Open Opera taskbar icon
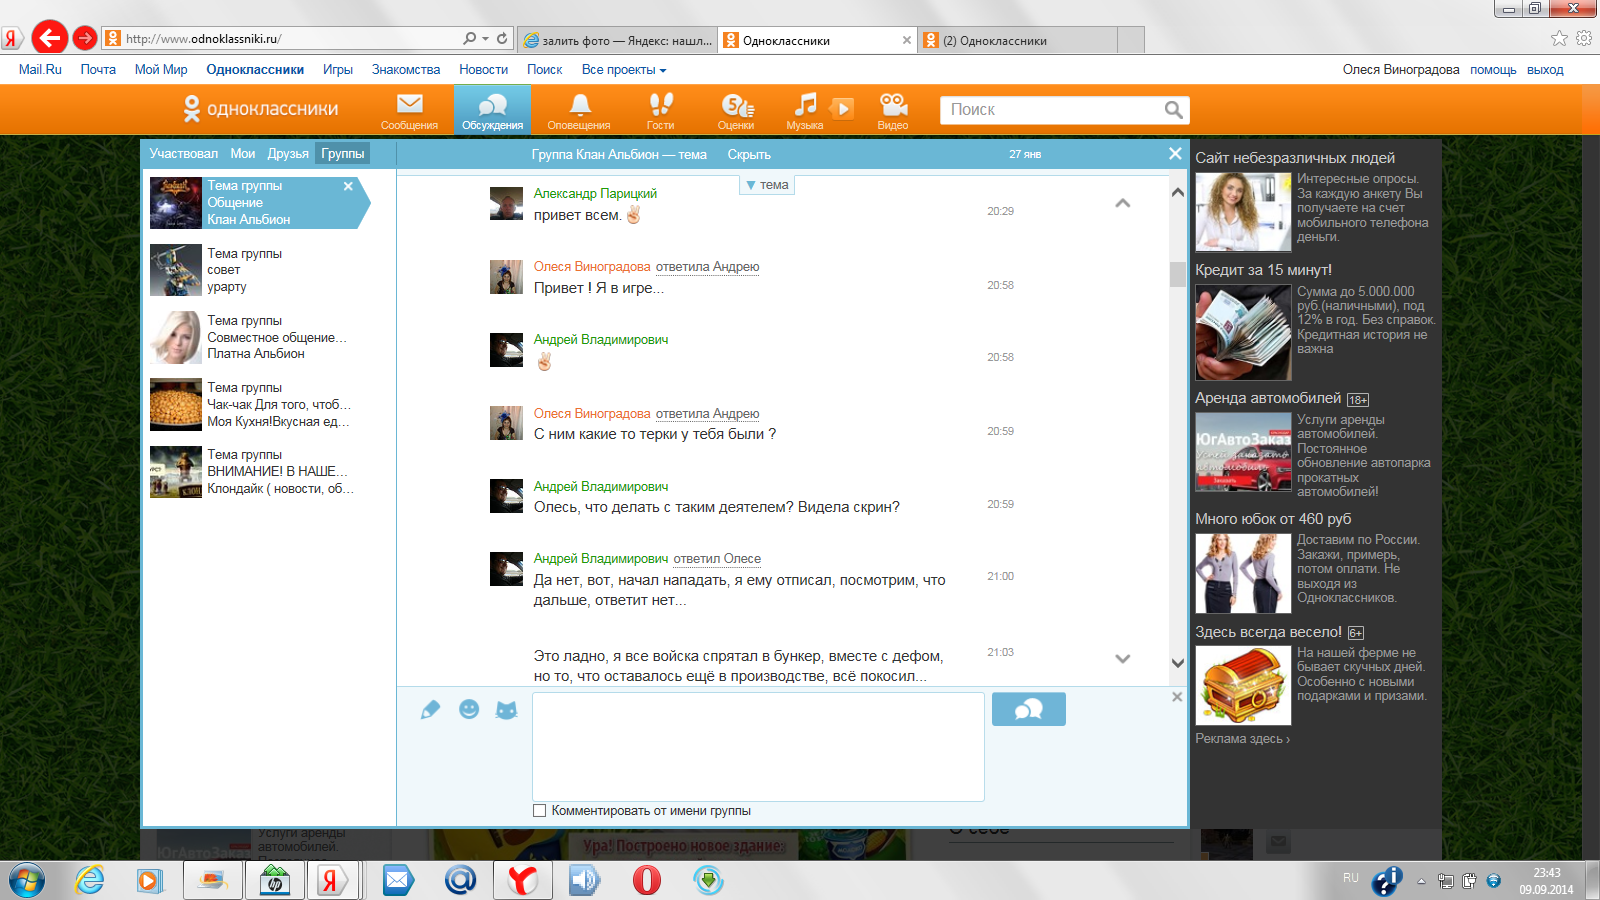 (647, 881)
